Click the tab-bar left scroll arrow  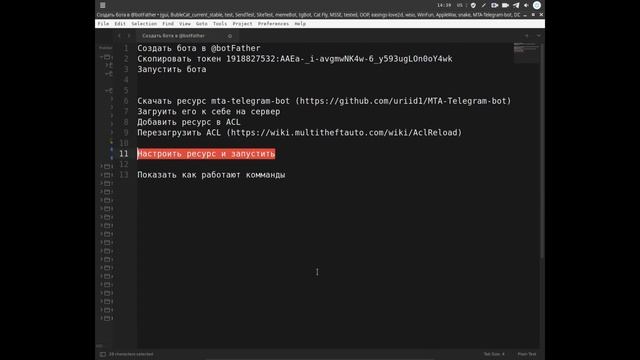119,36
